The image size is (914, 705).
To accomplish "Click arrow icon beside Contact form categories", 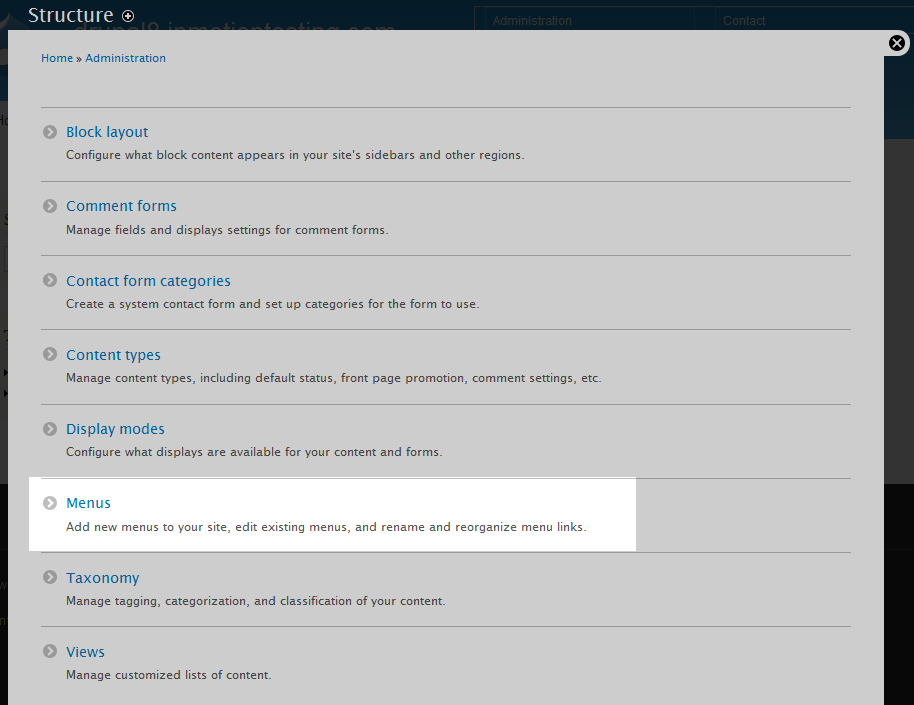I will click(x=50, y=281).
